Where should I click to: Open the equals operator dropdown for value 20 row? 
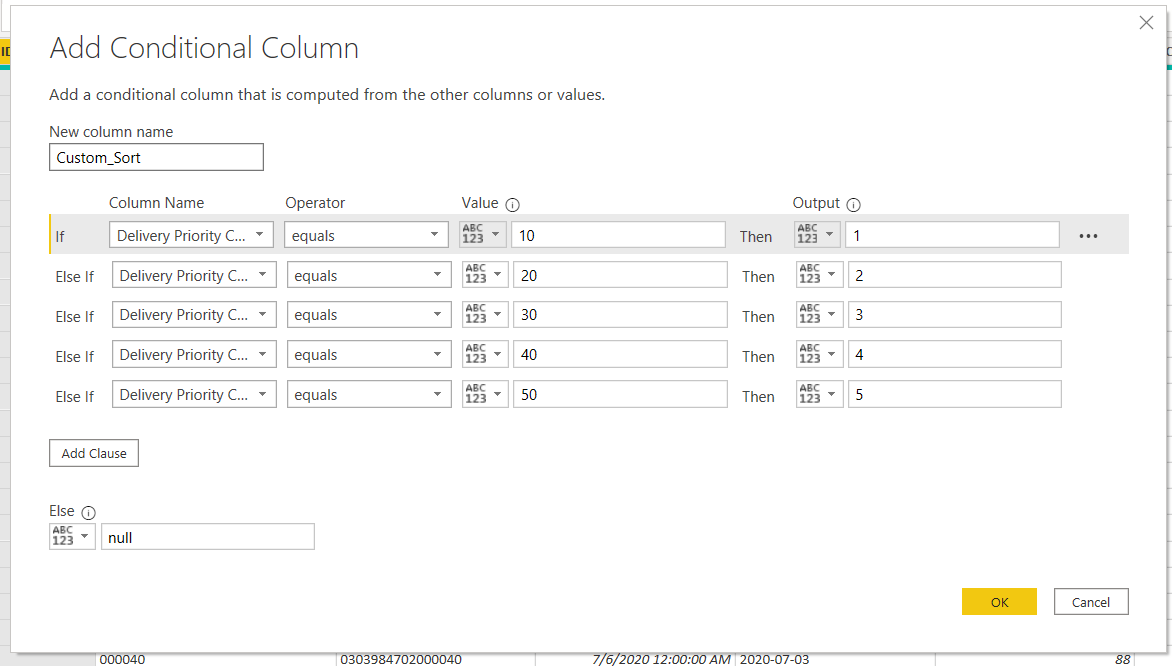tap(369, 274)
